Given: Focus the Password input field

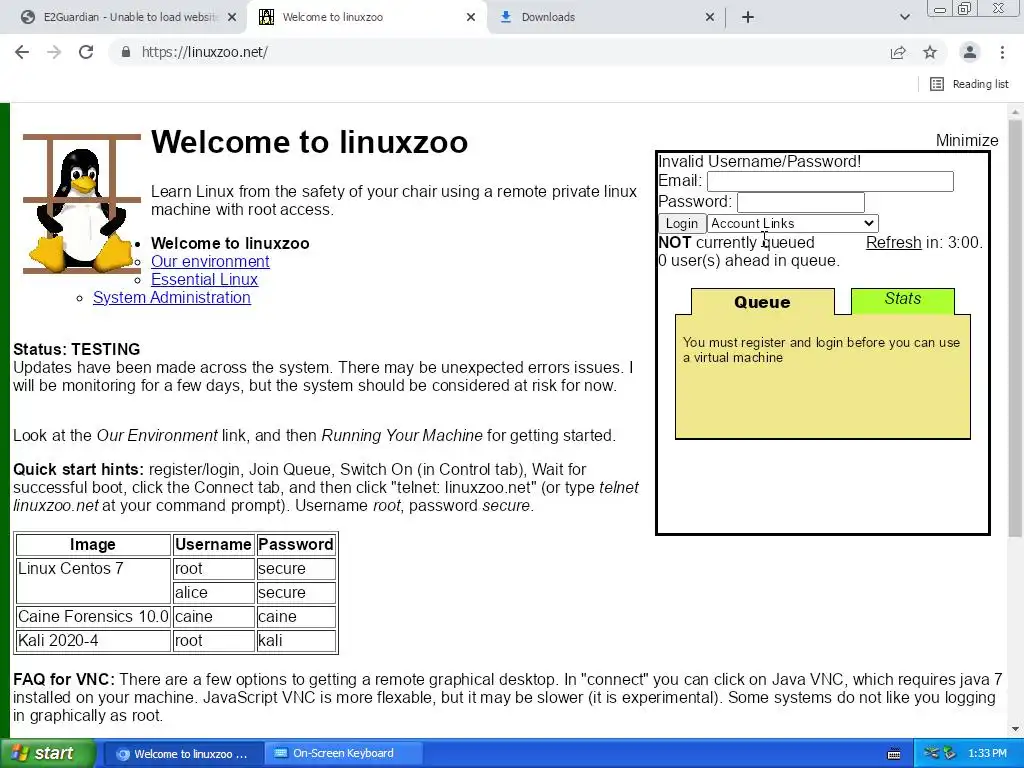Looking at the screenshot, I should [801, 202].
